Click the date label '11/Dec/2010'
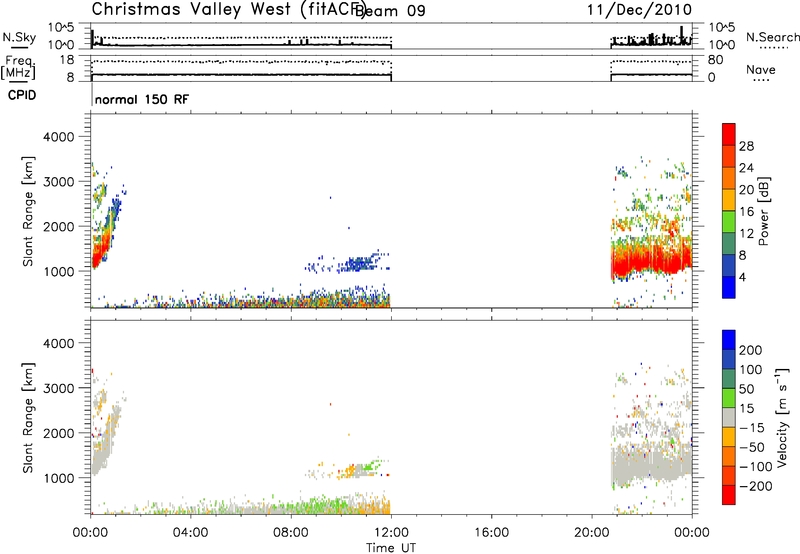This screenshot has width=800, height=554. pyautogui.click(x=639, y=10)
